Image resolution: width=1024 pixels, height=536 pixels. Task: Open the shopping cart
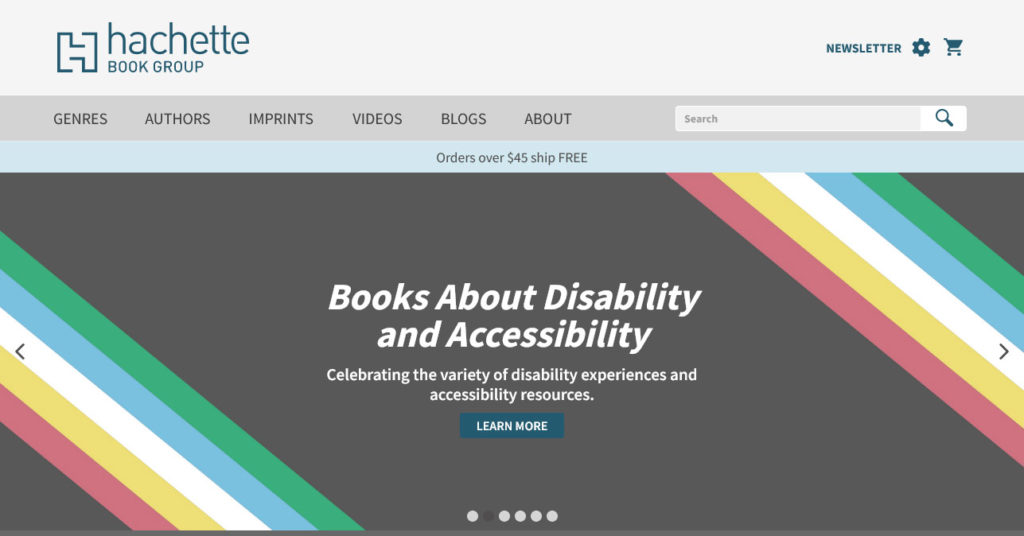(x=953, y=47)
